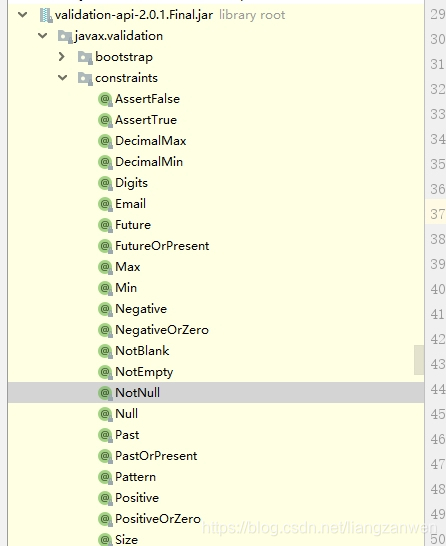Select the bootstrap folder label

(124, 57)
